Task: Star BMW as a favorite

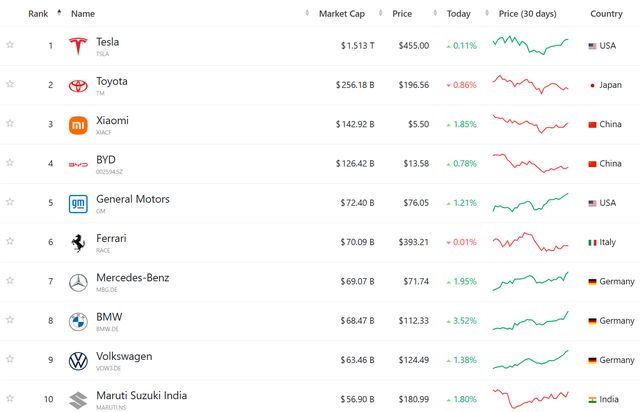Action: point(10,321)
